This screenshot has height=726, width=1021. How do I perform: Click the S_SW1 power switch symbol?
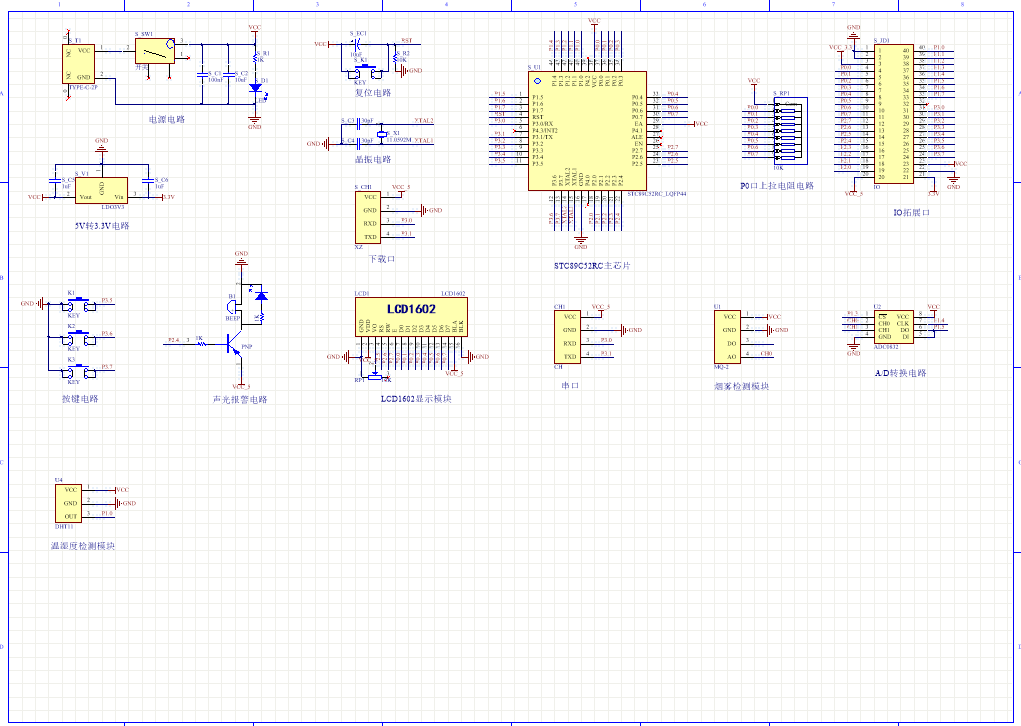click(x=153, y=52)
